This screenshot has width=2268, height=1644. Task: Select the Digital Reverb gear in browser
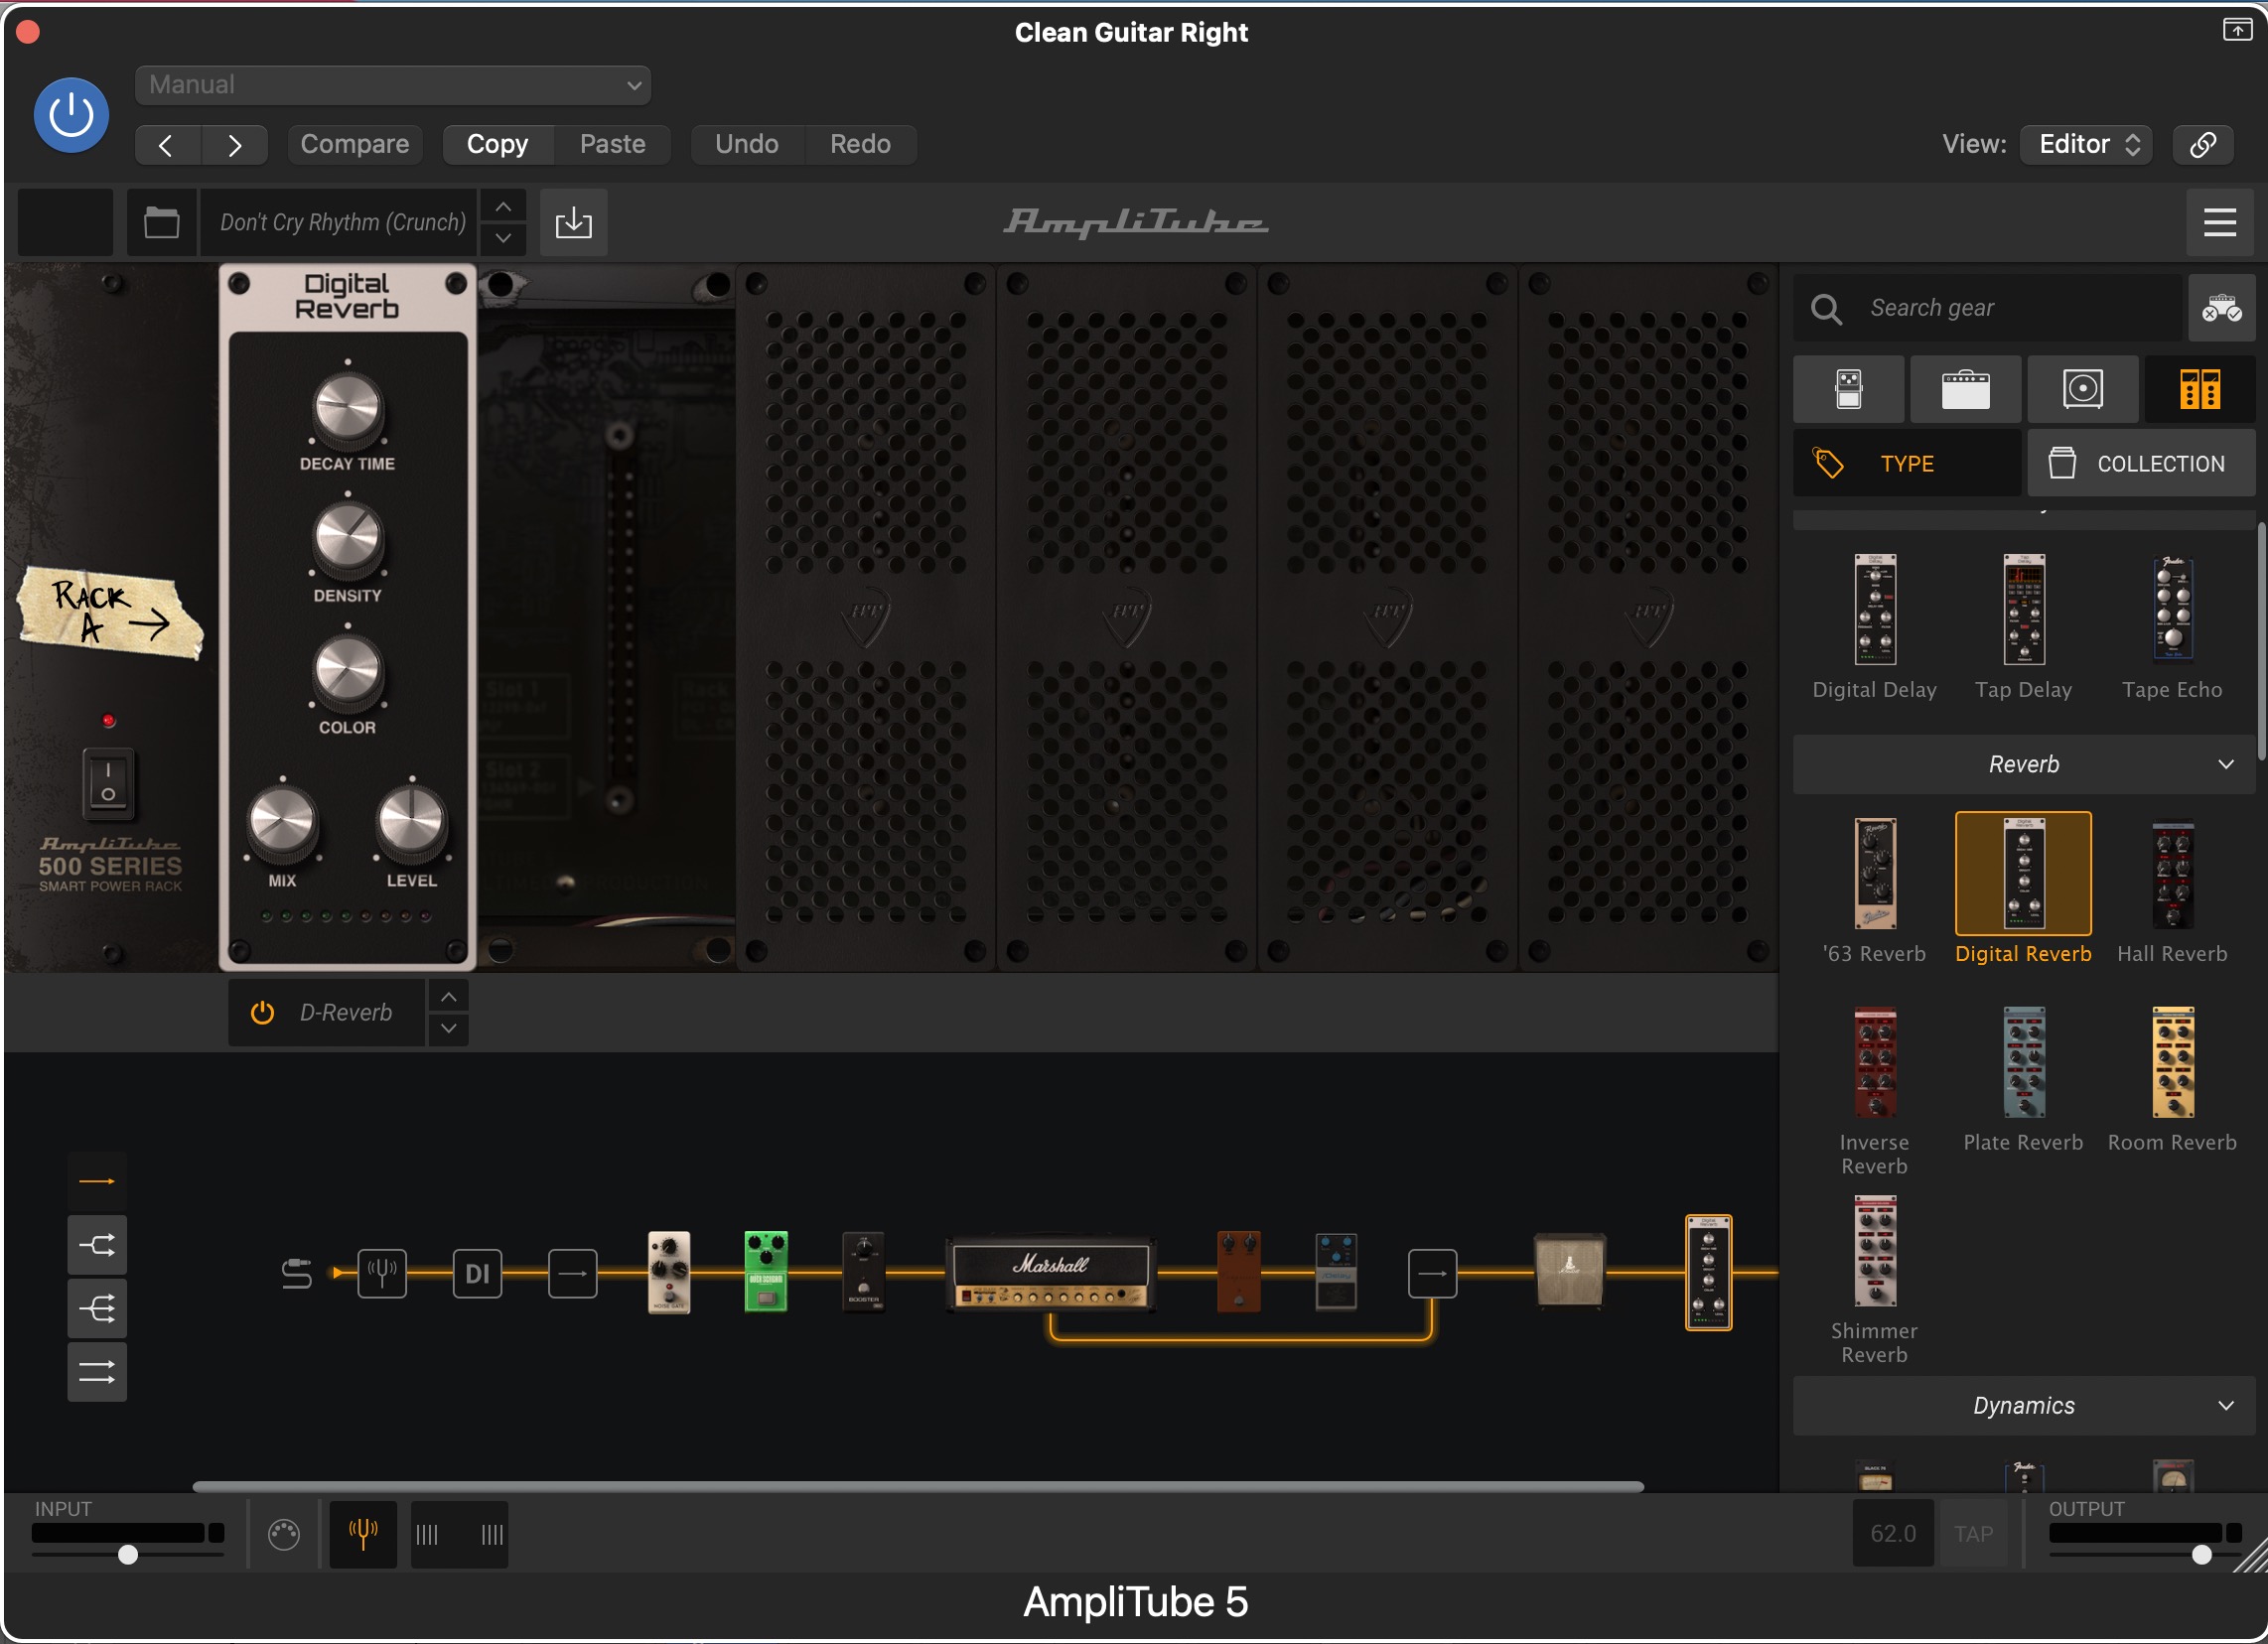click(x=2023, y=890)
